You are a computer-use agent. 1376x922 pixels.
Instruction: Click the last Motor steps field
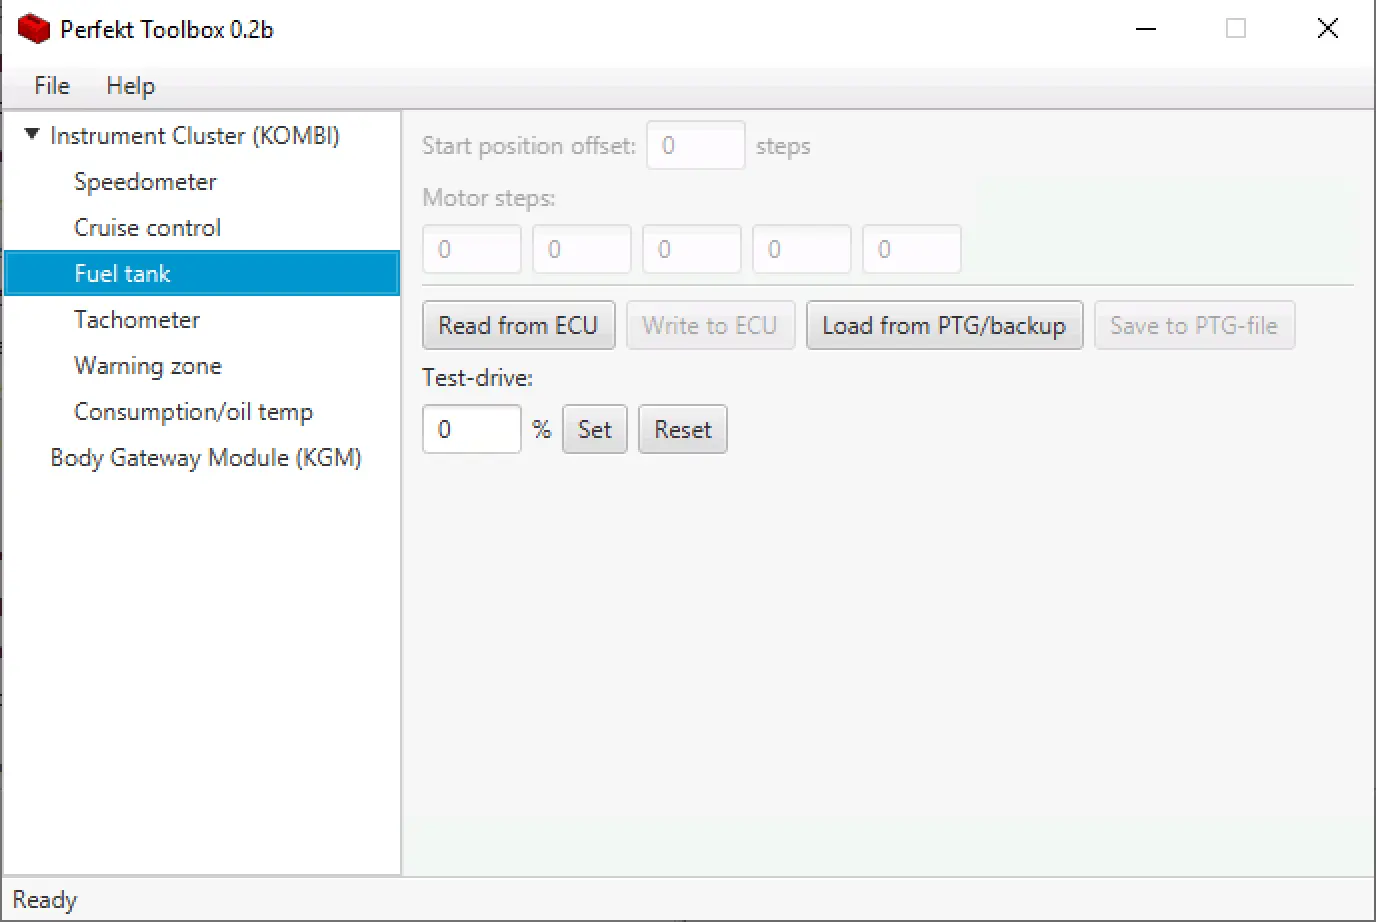pyautogui.click(x=911, y=250)
